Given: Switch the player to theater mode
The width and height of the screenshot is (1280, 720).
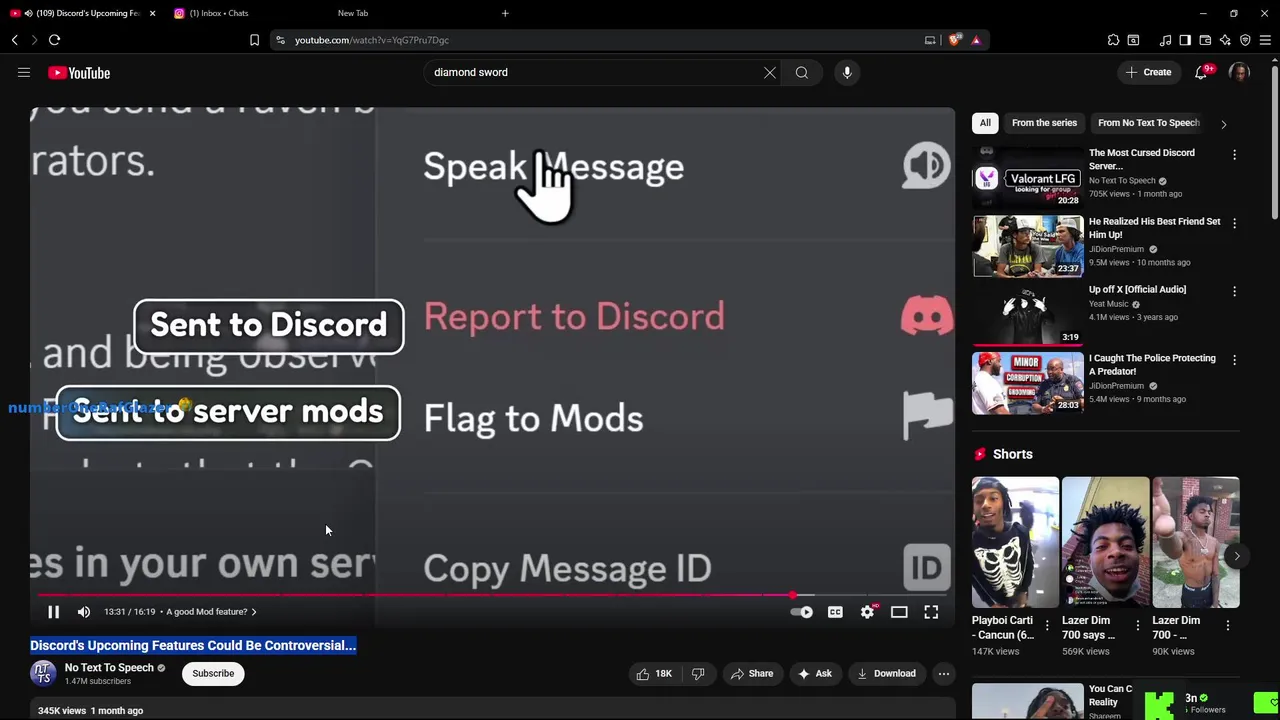Looking at the screenshot, I should (899, 612).
